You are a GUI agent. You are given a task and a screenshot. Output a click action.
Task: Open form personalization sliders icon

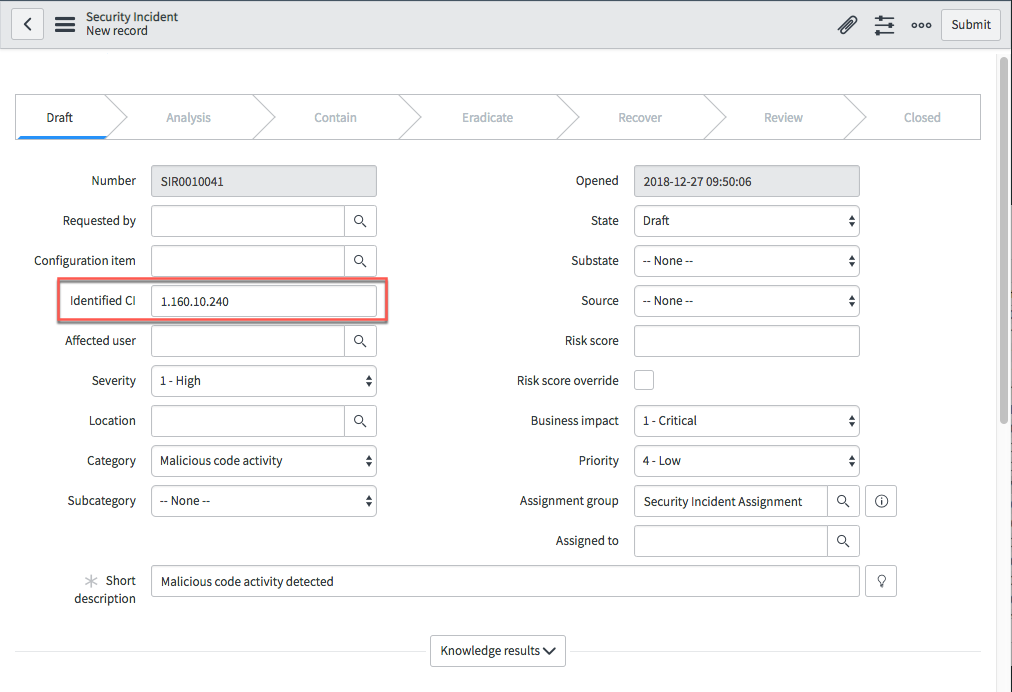click(x=884, y=25)
